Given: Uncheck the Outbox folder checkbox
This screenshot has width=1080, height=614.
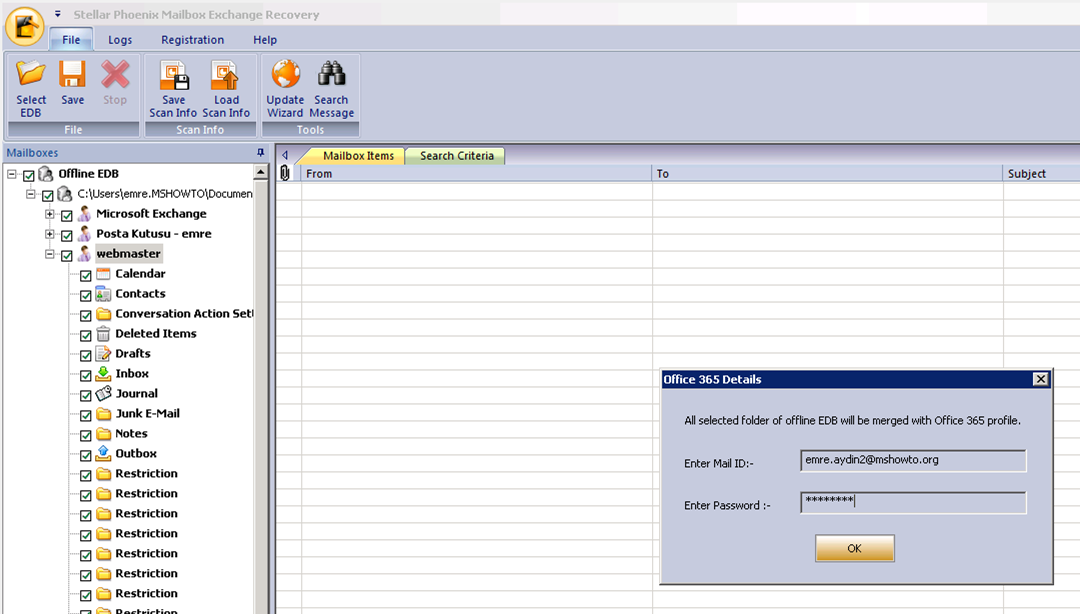Looking at the screenshot, I should tap(86, 456).
